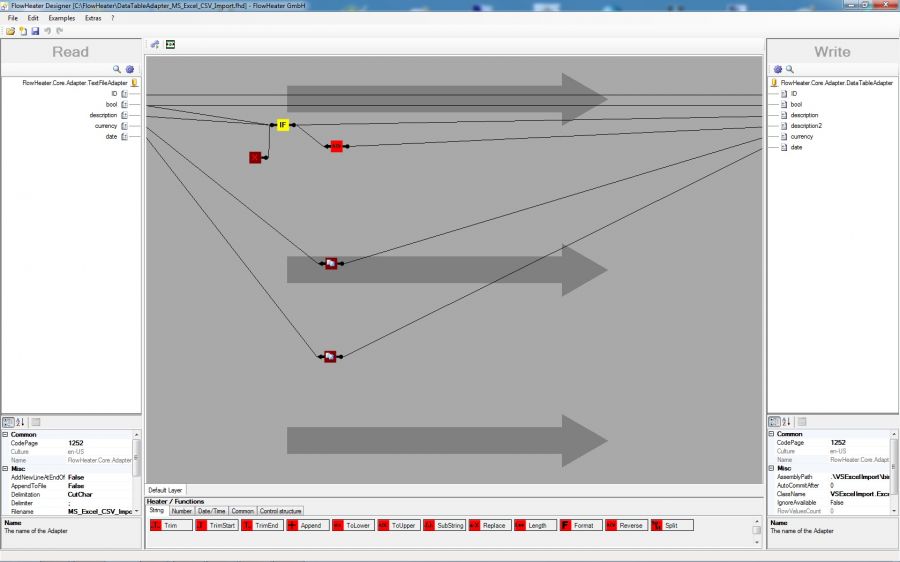Click the currency field icon in Read panel
The width and height of the screenshot is (900, 562).
click(124, 126)
